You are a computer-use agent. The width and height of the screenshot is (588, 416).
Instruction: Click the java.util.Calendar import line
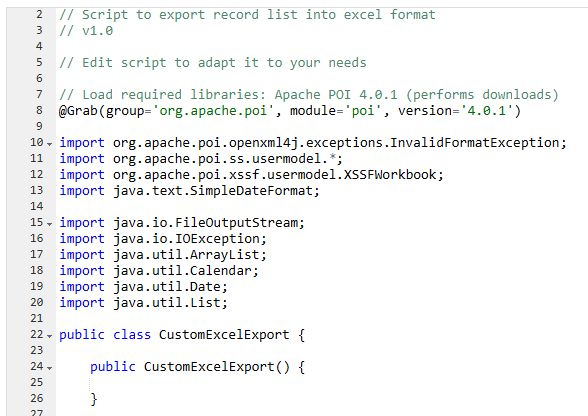159,271
